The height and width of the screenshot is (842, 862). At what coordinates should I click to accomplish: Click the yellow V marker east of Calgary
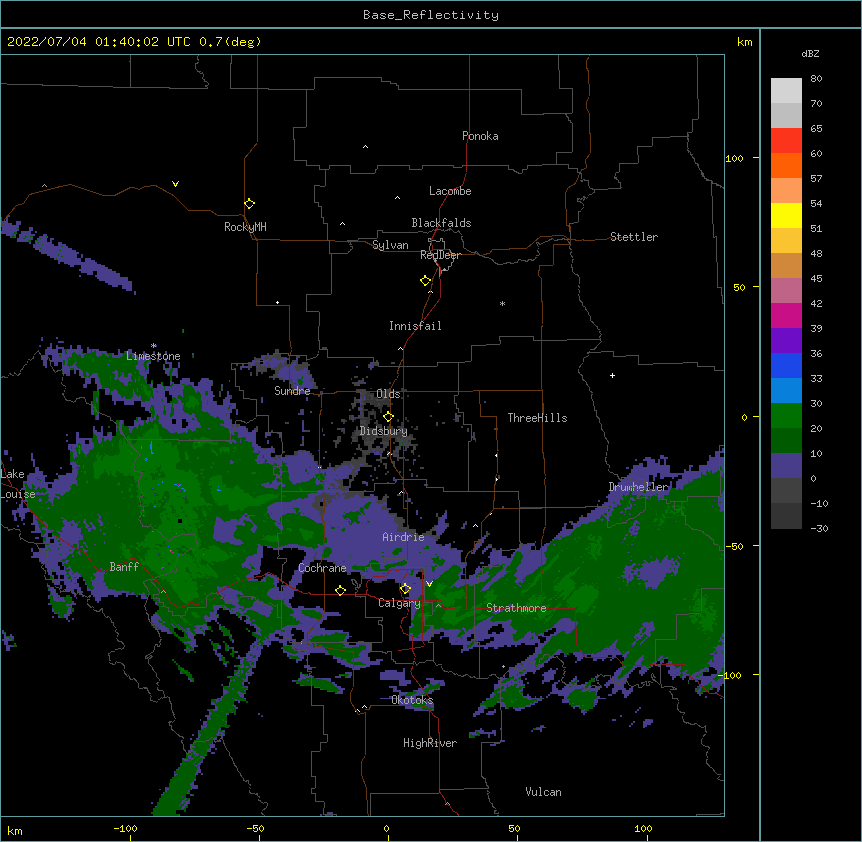pos(429,583)
